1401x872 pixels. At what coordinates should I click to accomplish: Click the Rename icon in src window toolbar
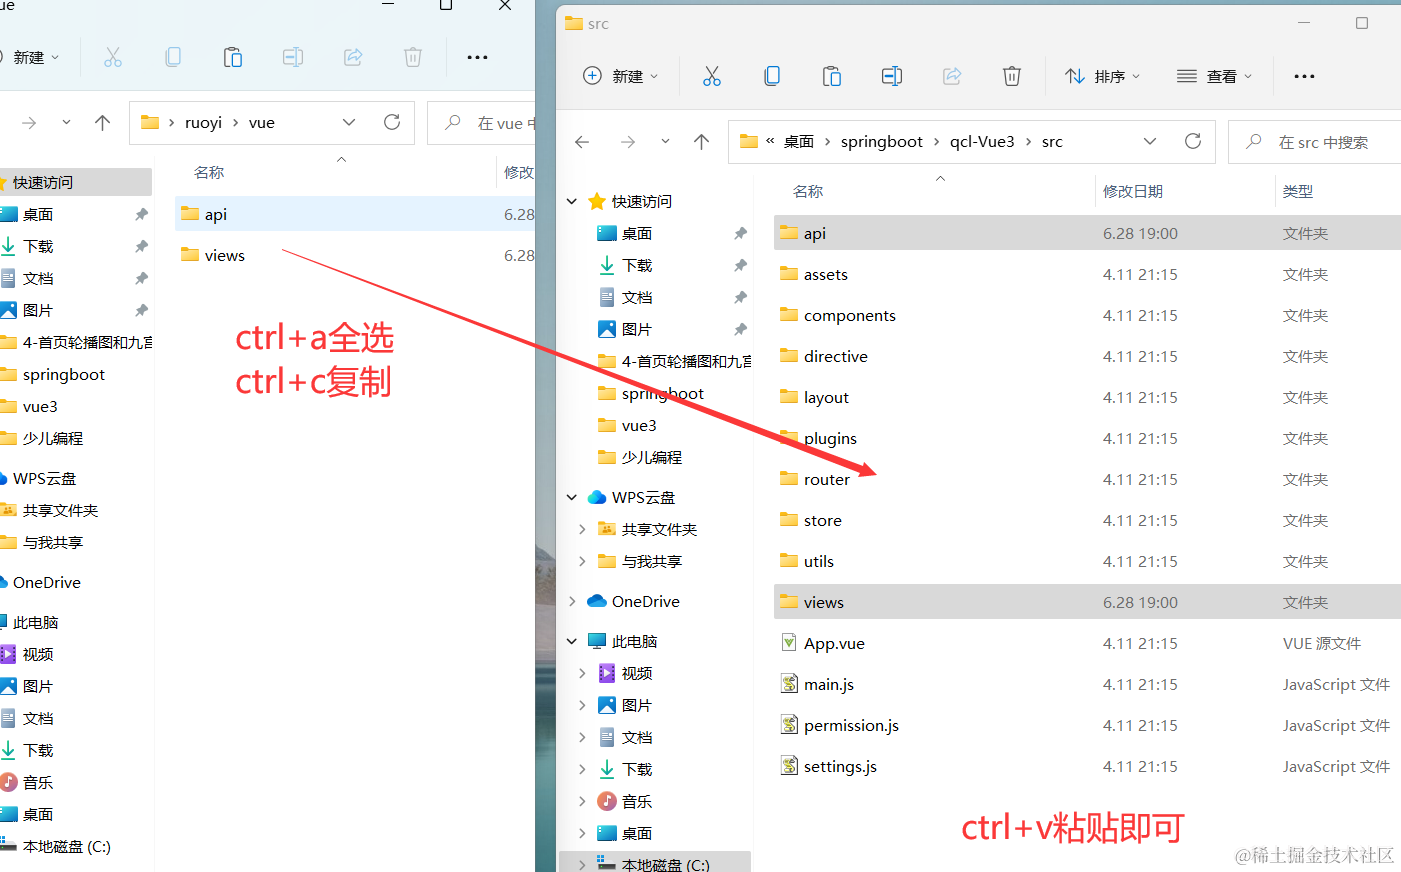click(891, 76)
